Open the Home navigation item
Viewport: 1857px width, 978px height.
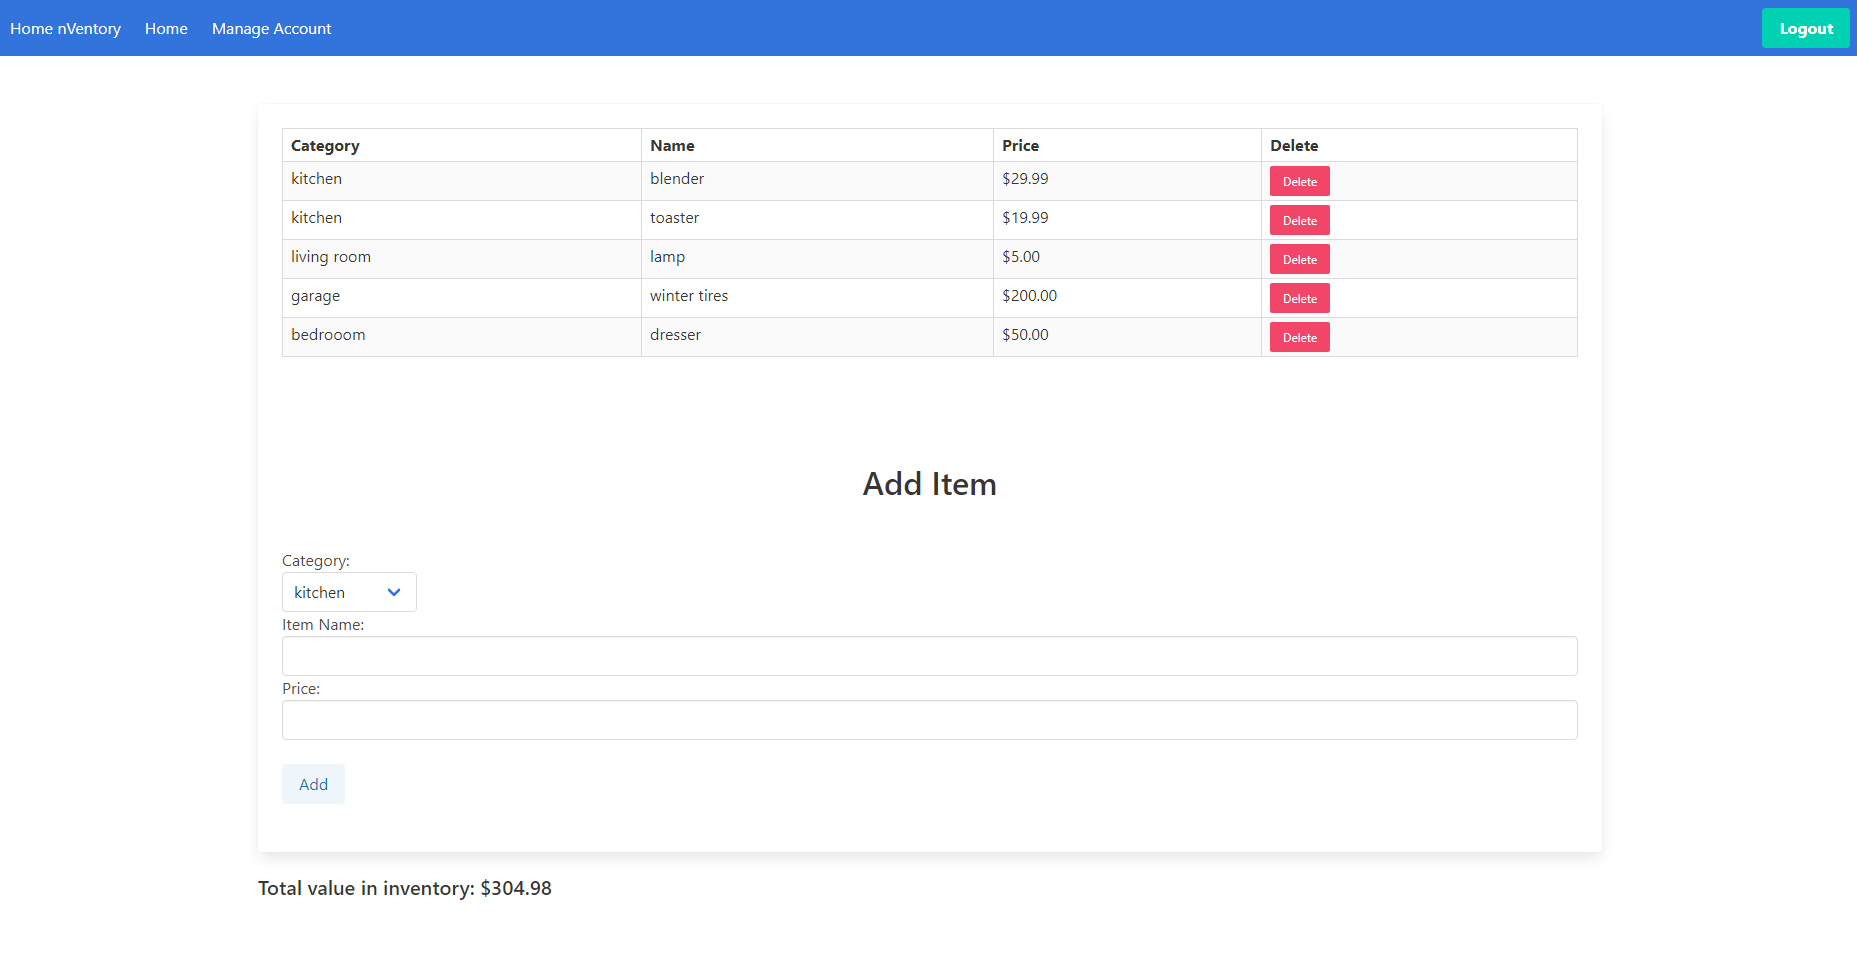click(x=166, y=29)
